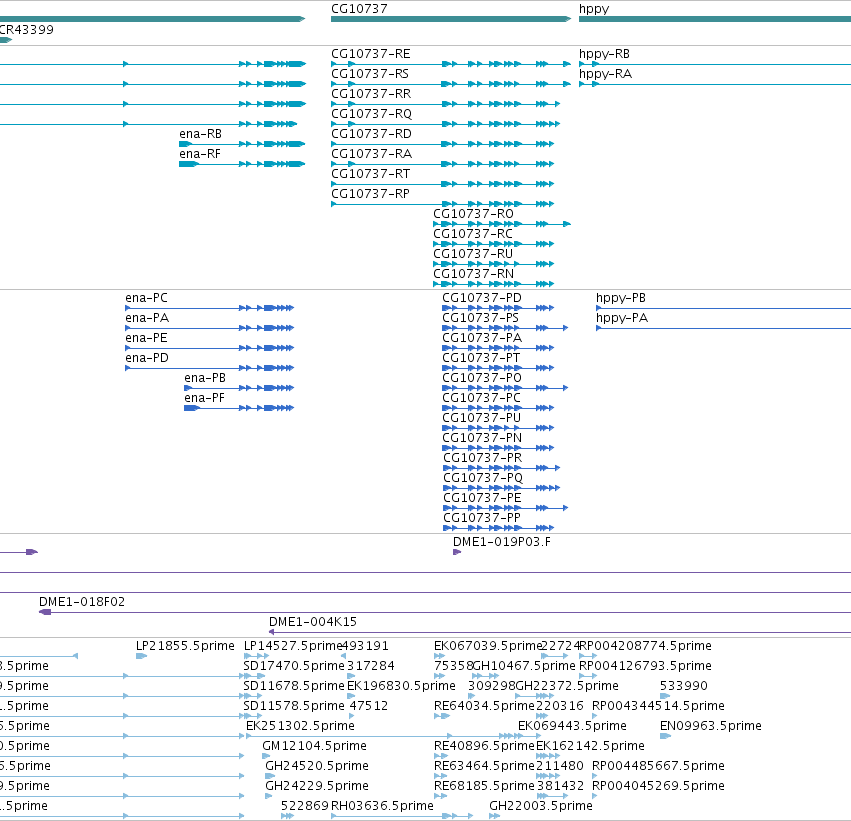This screenshot has width=851, height=821.
Task: Select EST SD11678.5prime
Action: click(x=294, y=686)
